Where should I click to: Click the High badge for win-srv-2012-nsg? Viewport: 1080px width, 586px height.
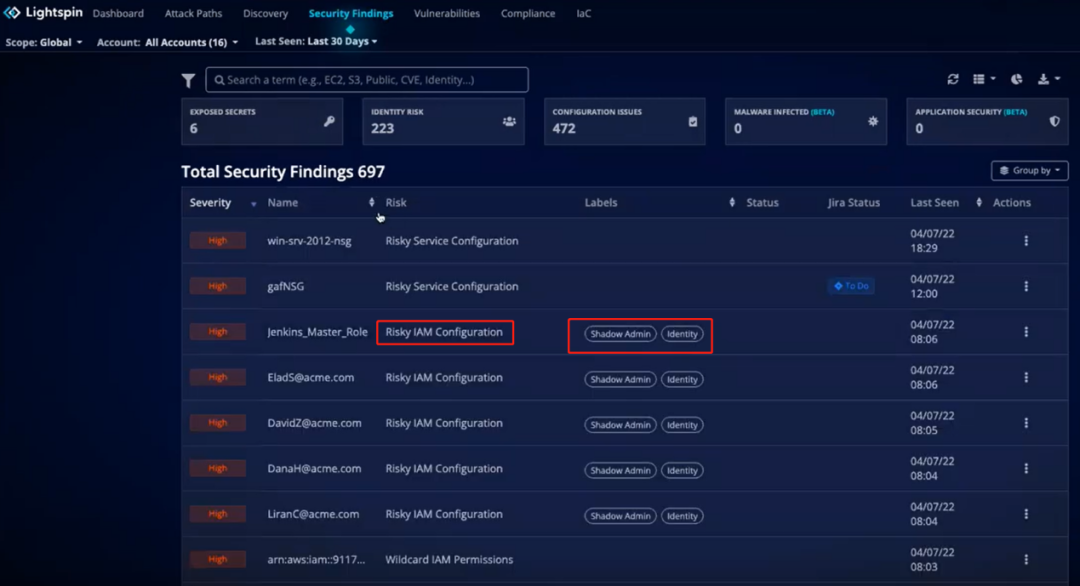pos(218,240)
